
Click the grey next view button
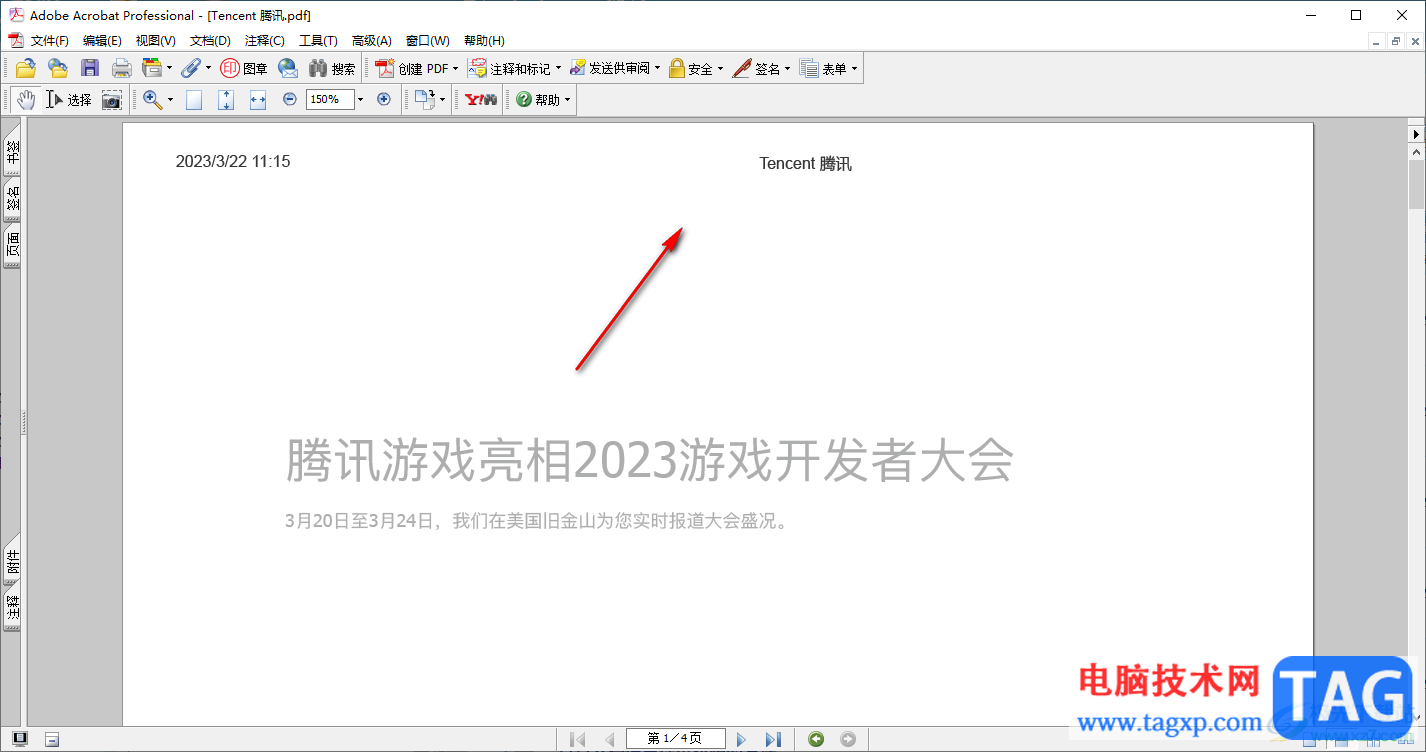point(848,739)
